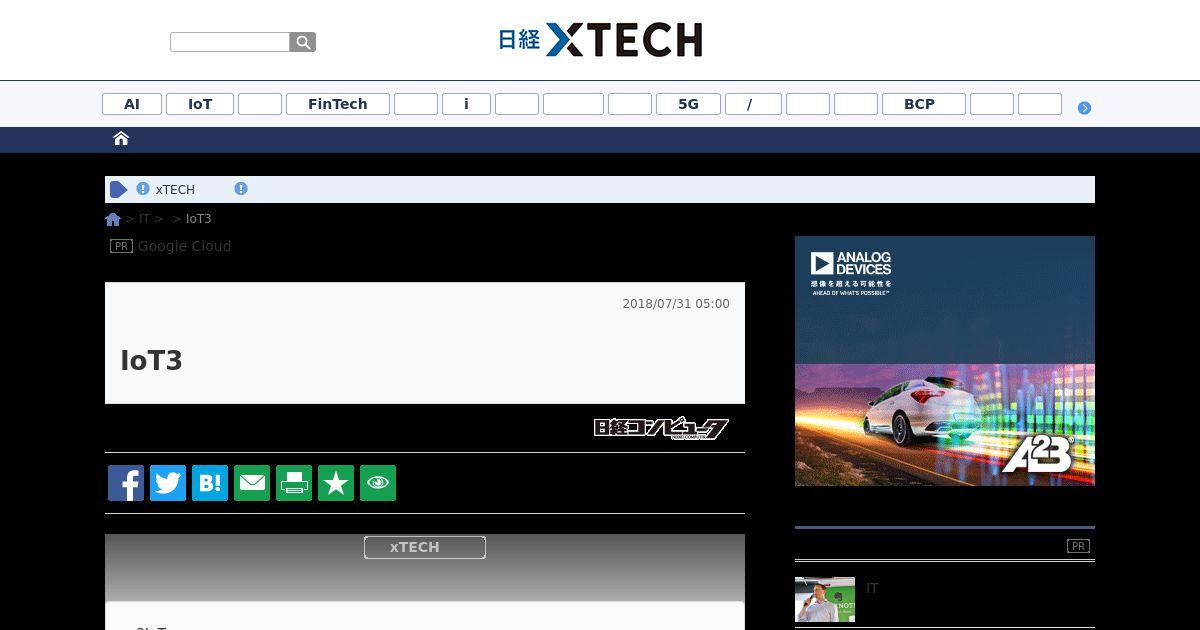Screen dimensions: 1200x630
Task: Select the FinTech topic tab
Action: (338, 104)
